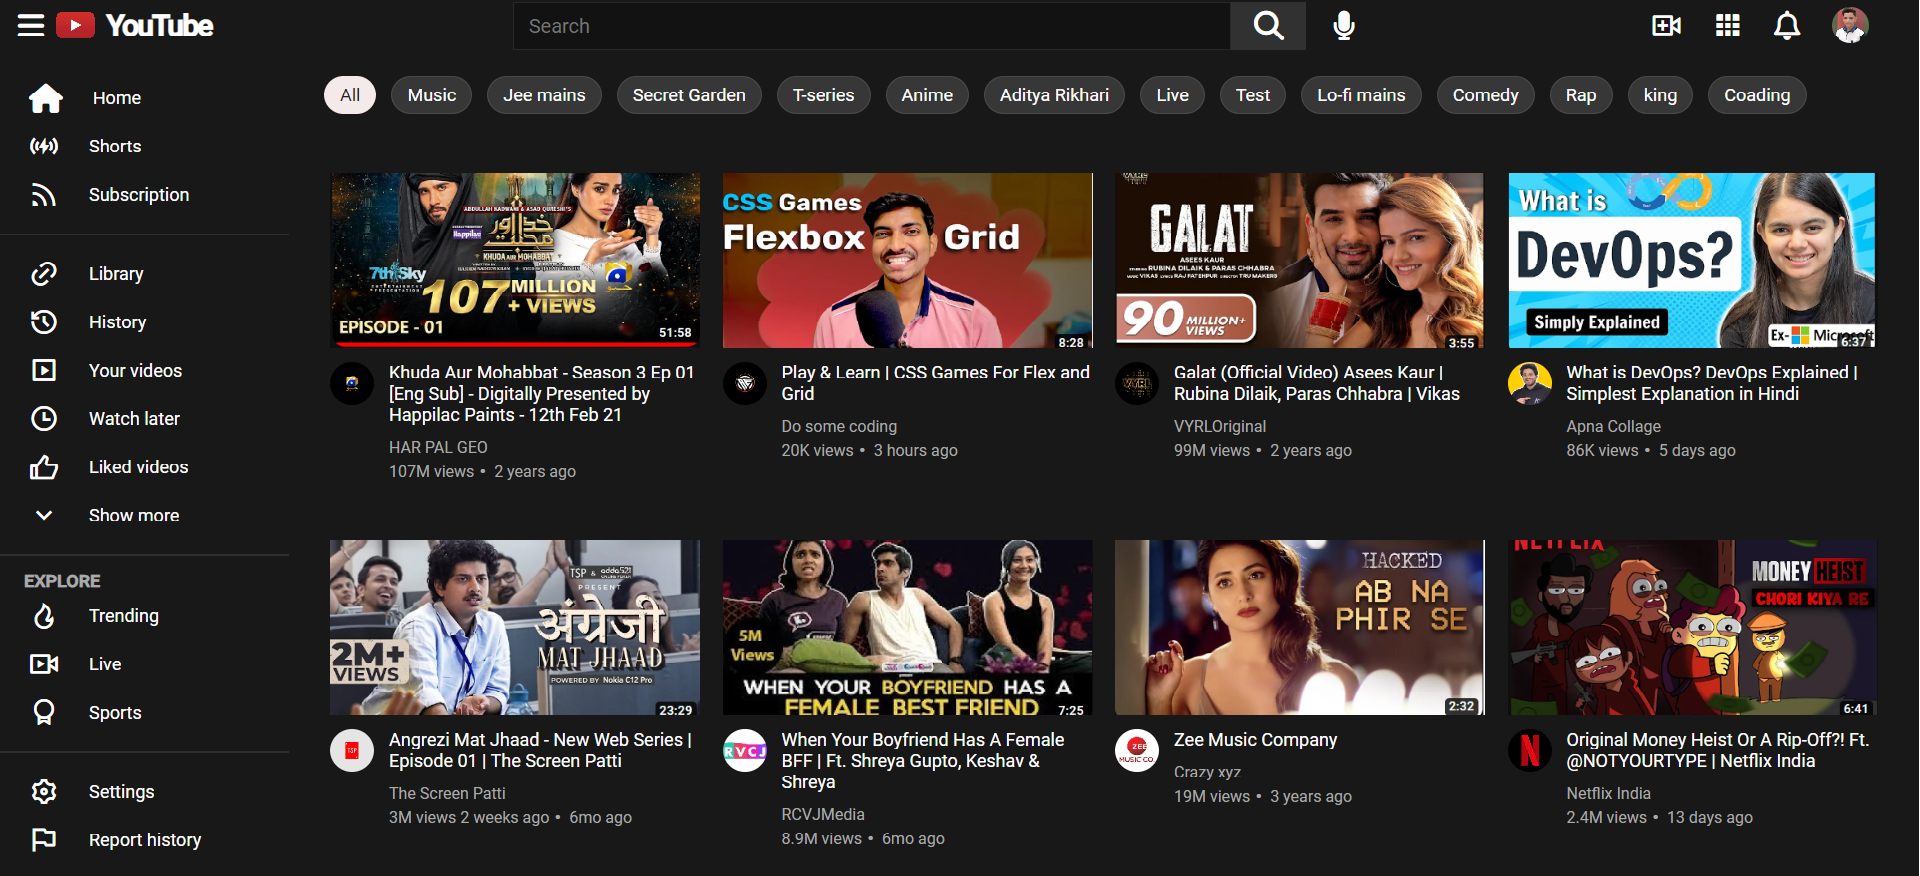Open Khuda Aur Mohabbat video thumbnail
The height and width of the screenshot is (876, 1920).
click(x=515, y=260)
